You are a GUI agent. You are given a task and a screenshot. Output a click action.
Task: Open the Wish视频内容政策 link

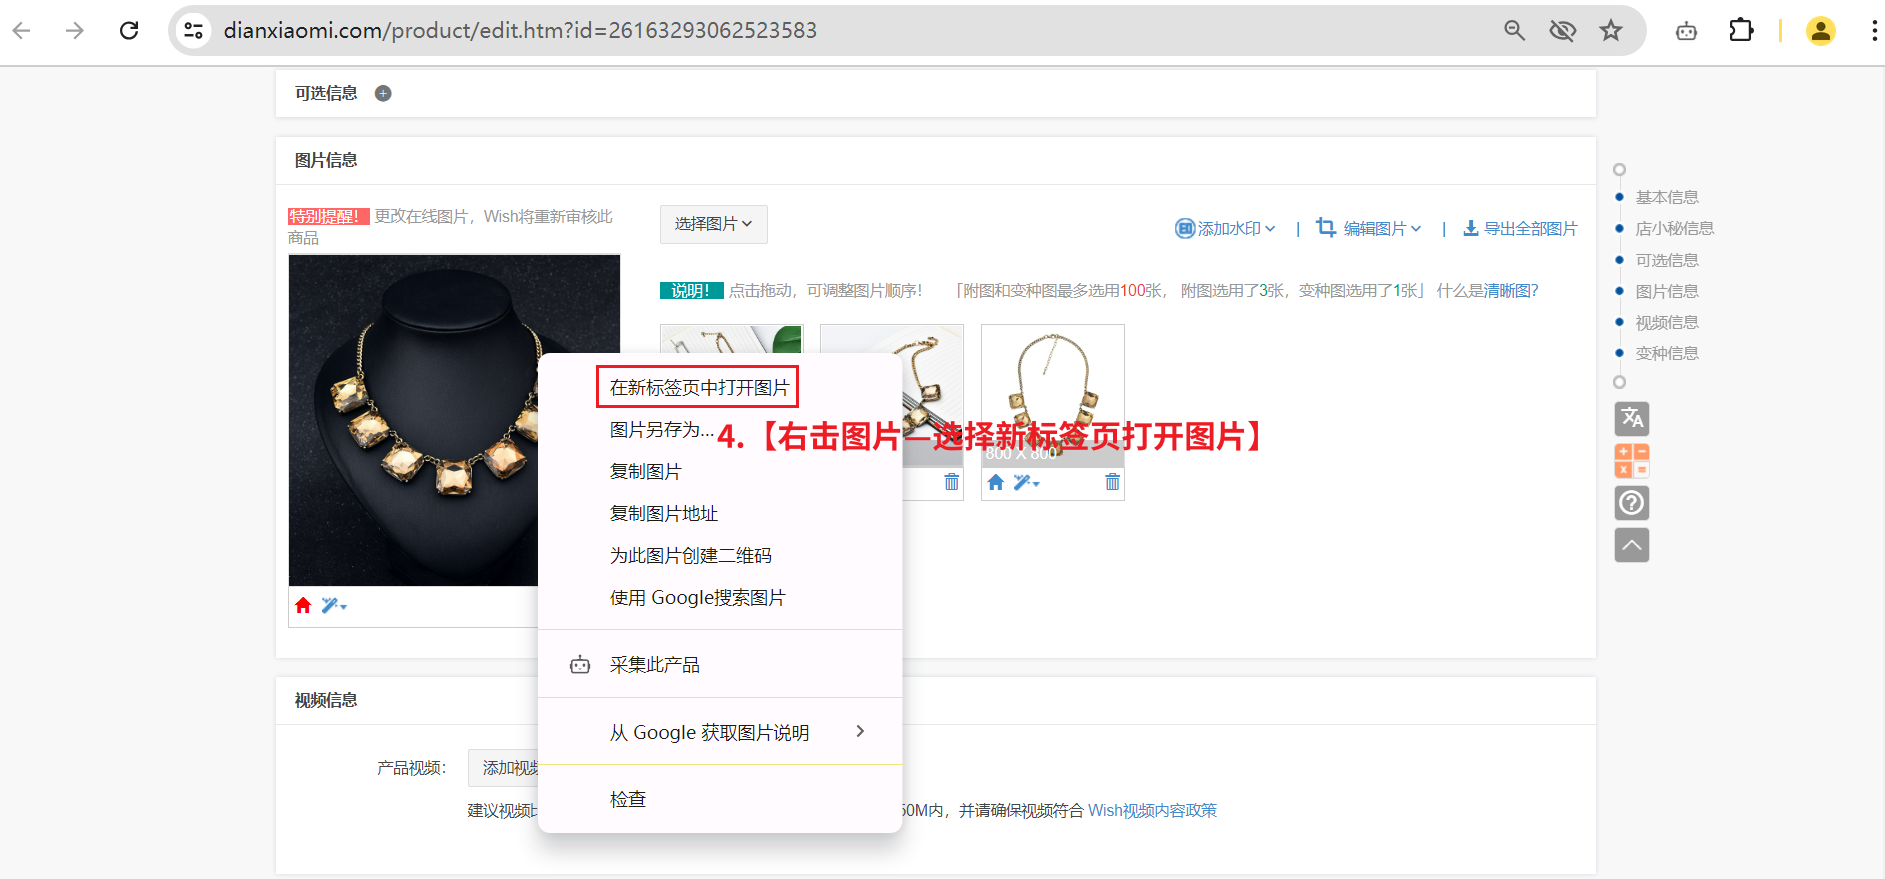point(1152,811)
